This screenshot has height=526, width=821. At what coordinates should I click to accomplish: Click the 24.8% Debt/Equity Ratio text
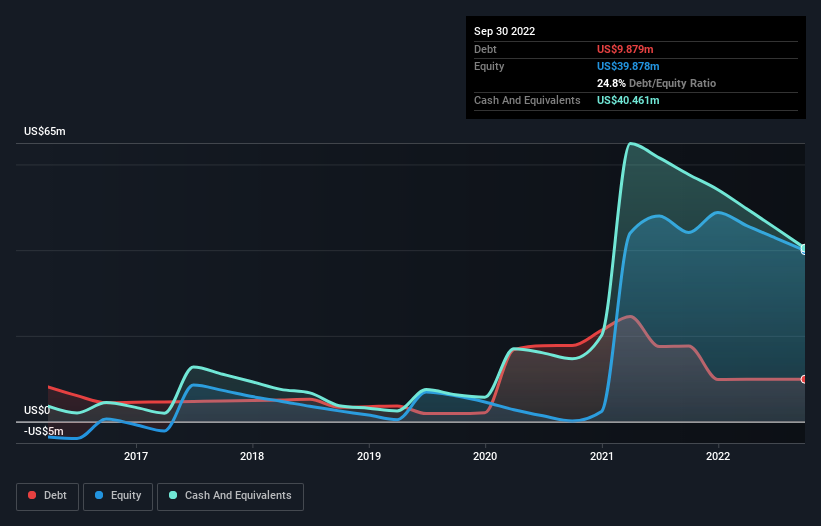[x=656, y=83]
